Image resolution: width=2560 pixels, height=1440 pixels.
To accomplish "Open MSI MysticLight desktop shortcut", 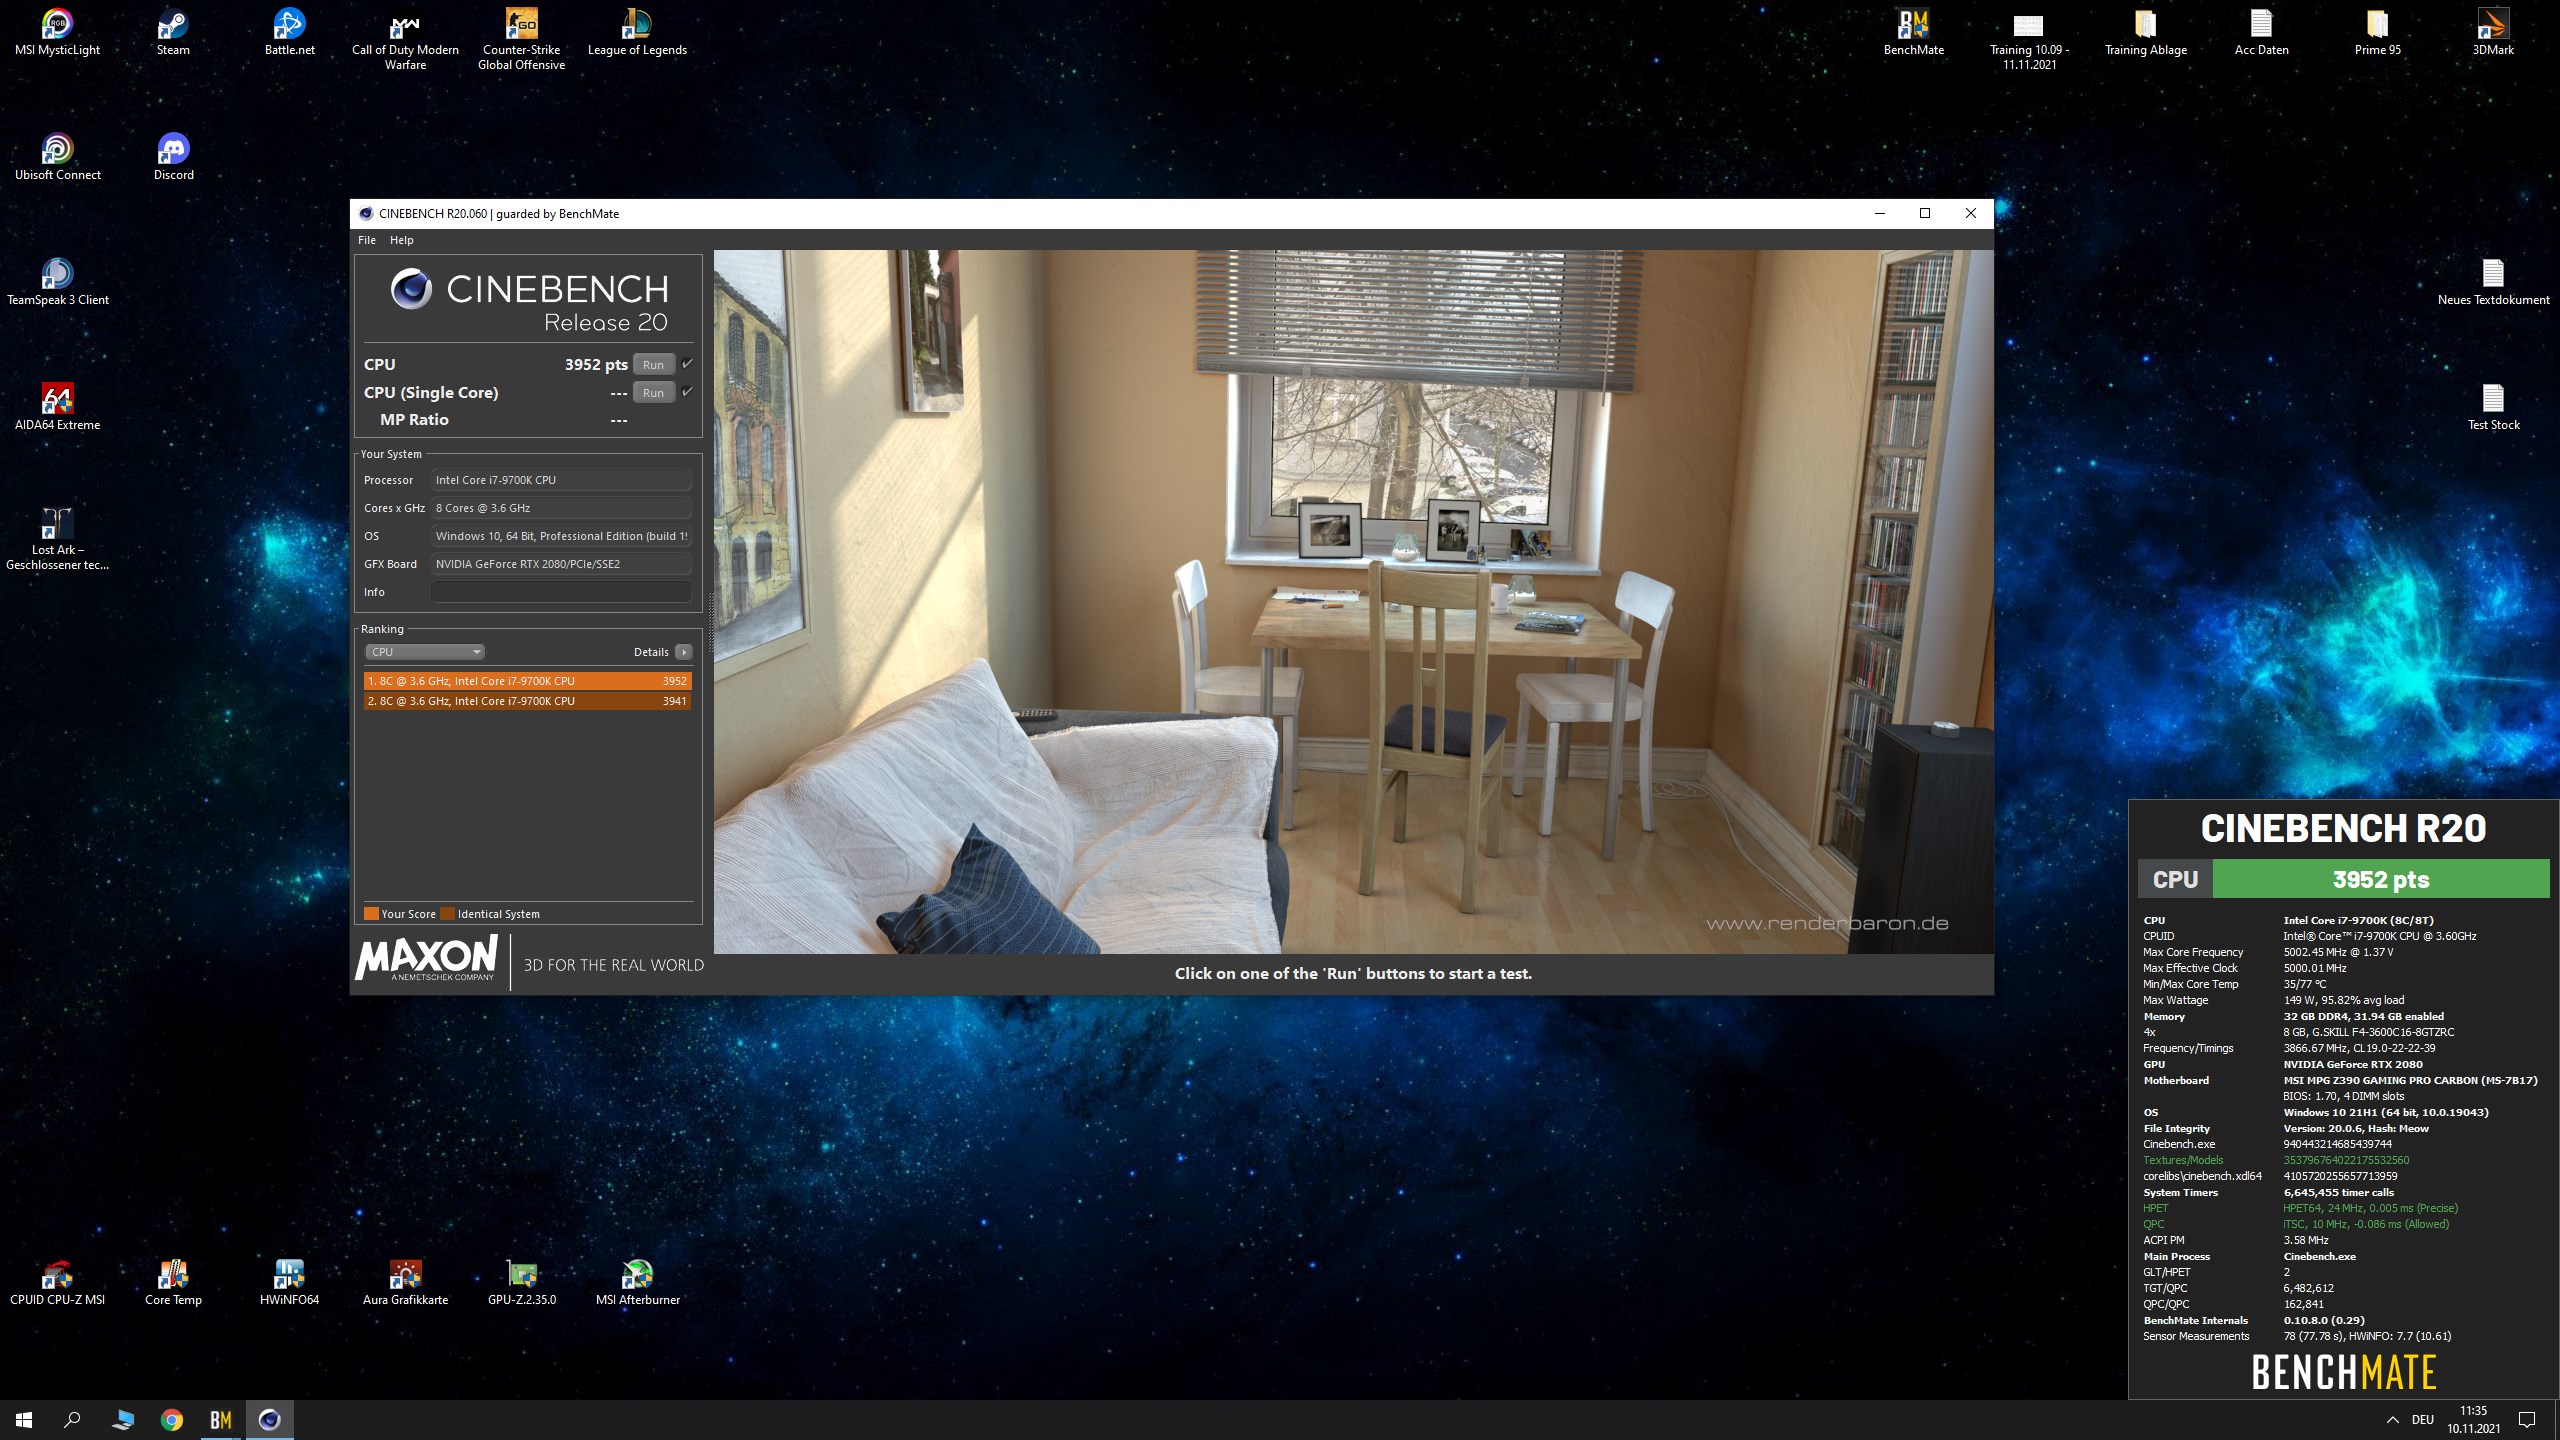I will click(x=57, y=32).
